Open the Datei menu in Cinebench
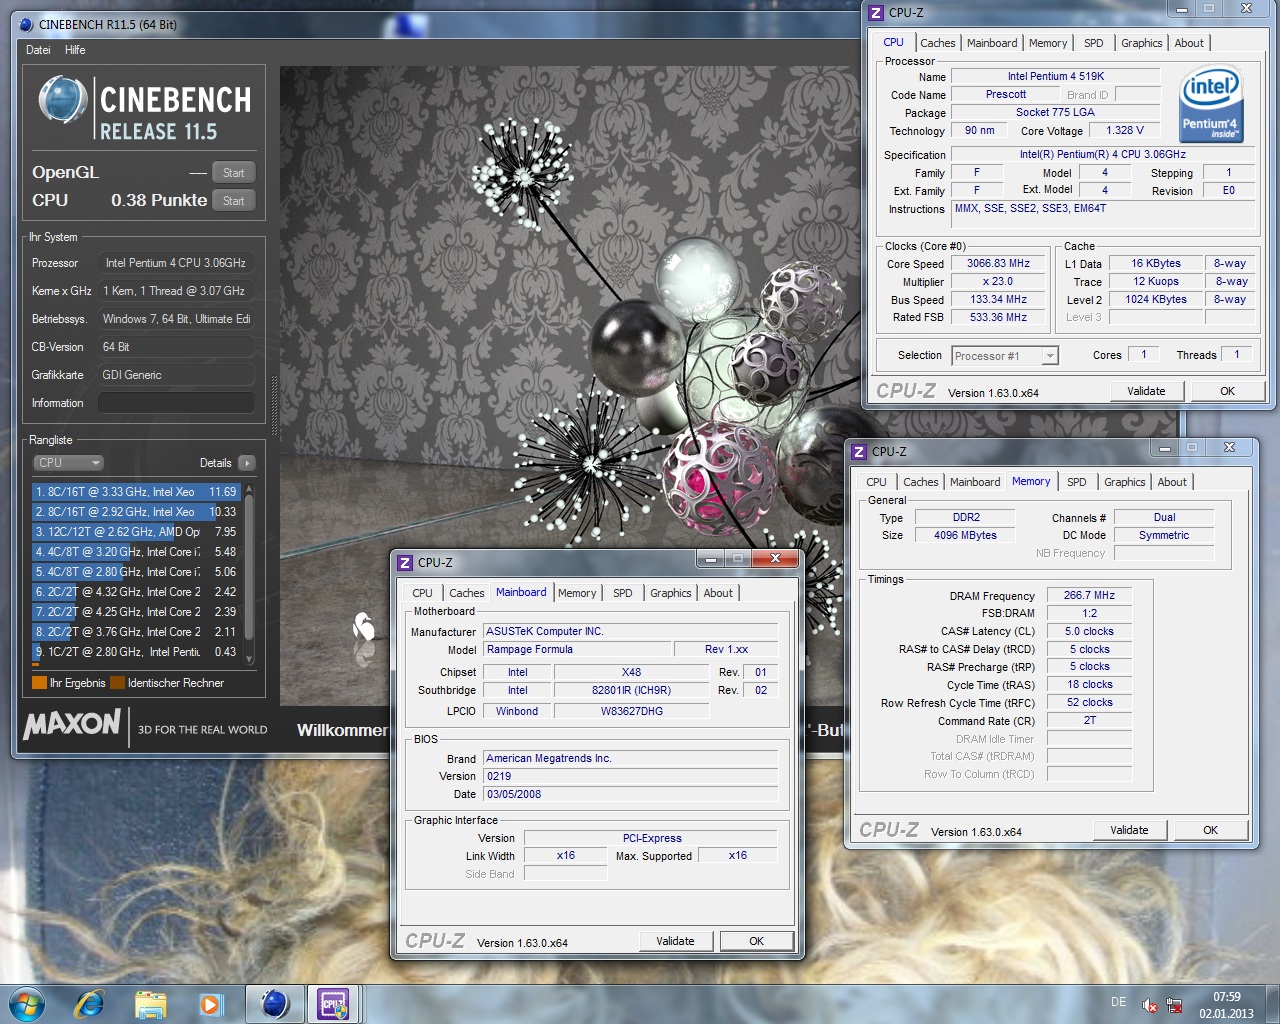 click(x=38, y=50)
